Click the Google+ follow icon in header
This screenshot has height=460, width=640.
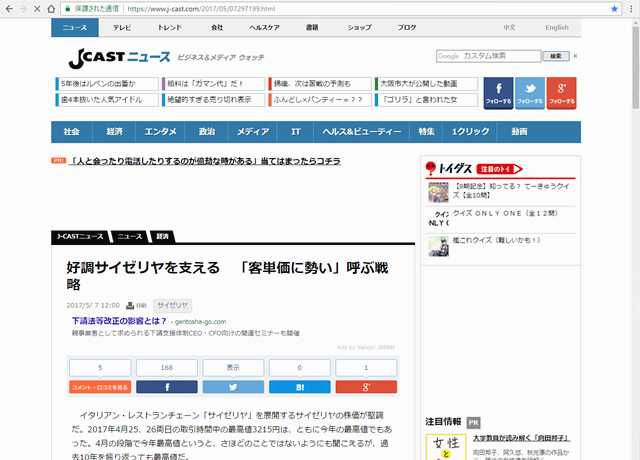(561, 92)
